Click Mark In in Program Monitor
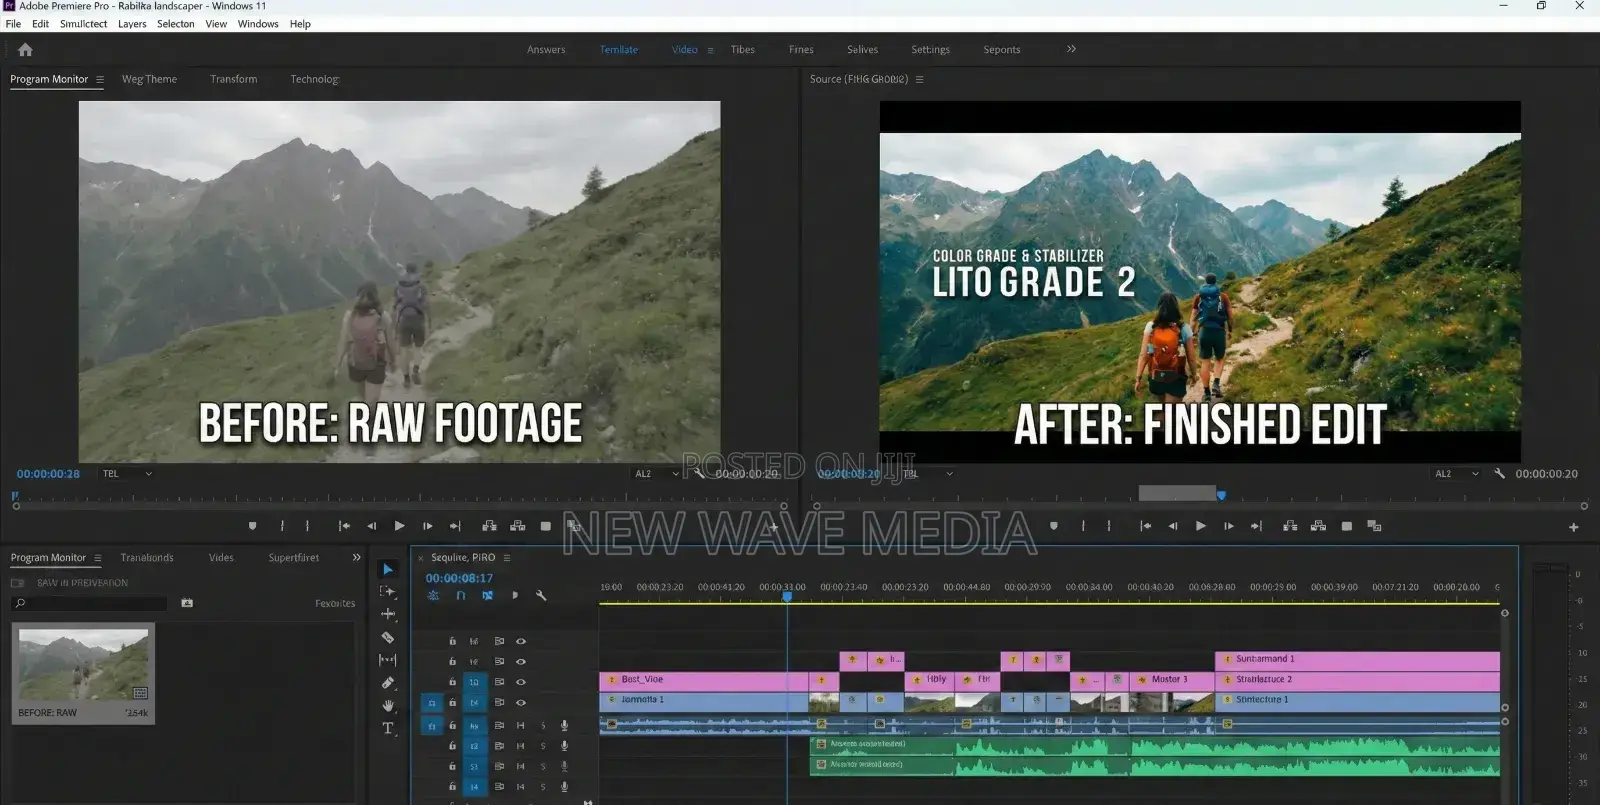1600x805 pixels. pyautogui.click(x=282, y=526)
